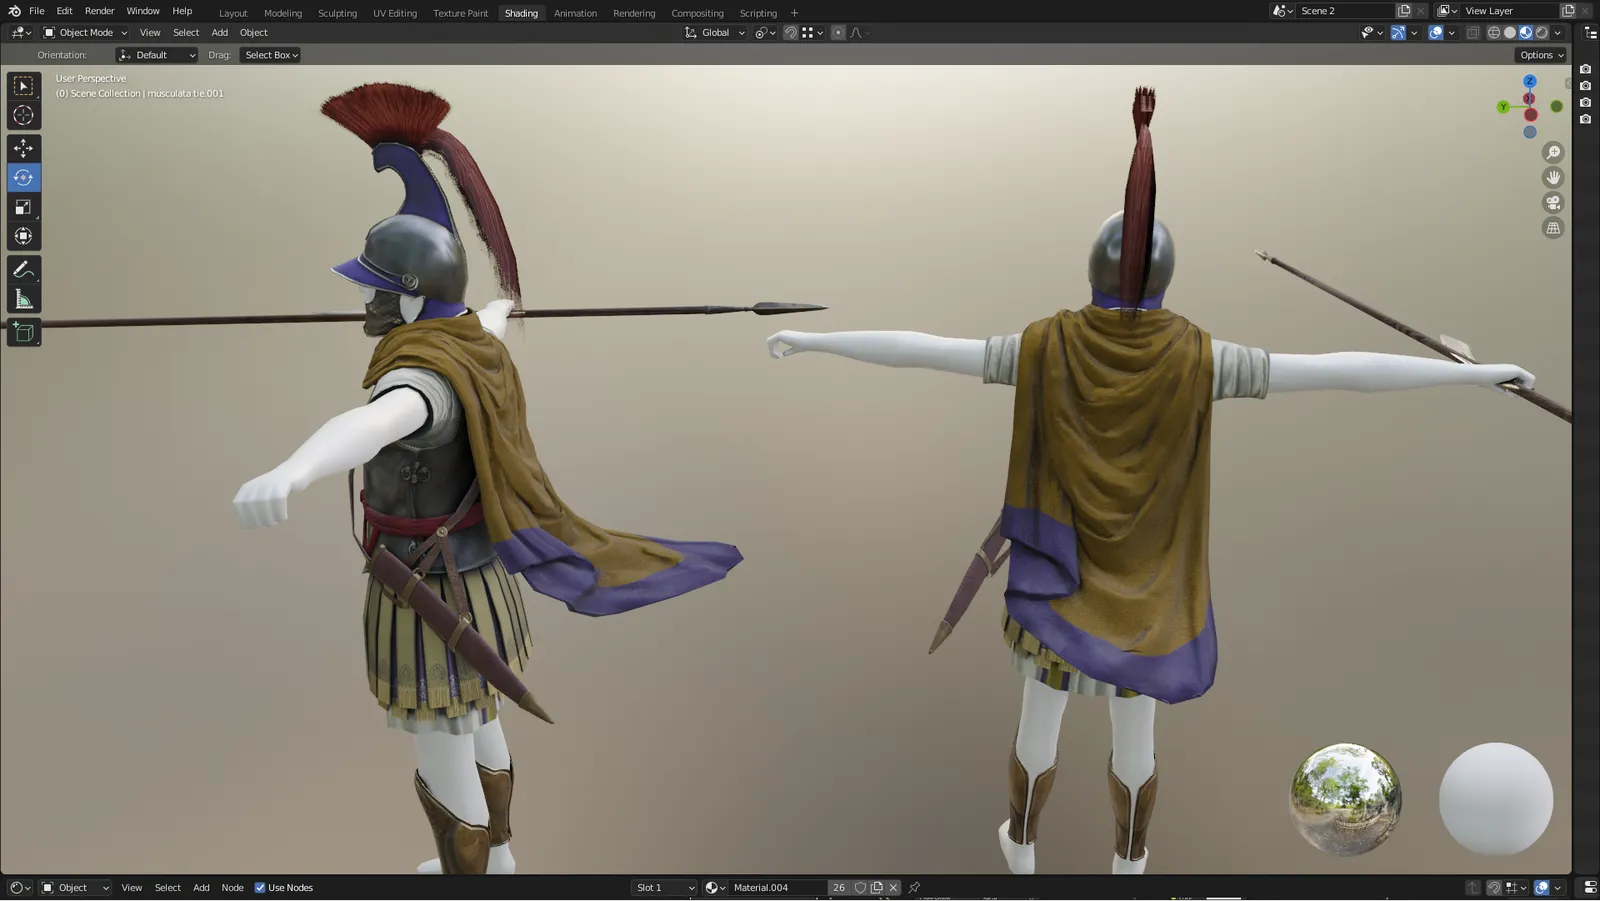1600x901 pixels.
Task: Activate the 3D Cursor tool
Action: point(23,115)
